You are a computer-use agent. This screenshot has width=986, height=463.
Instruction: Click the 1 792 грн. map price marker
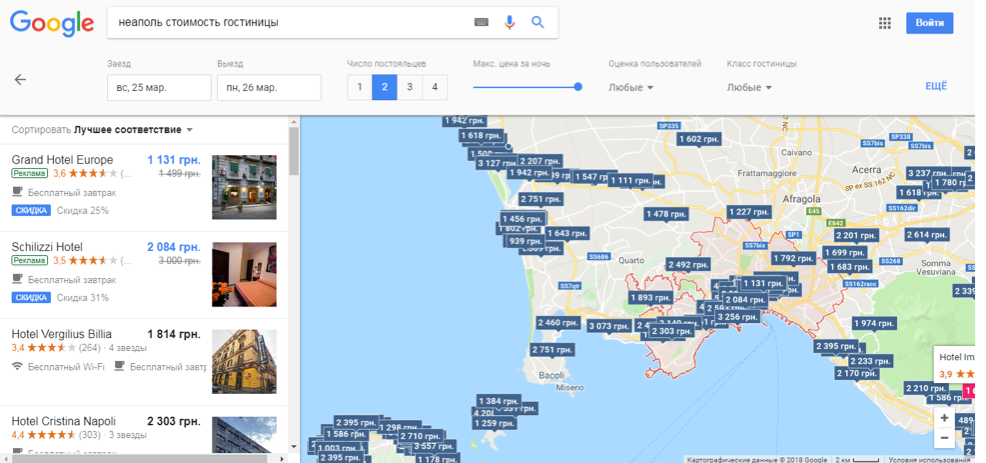[794, 258]
